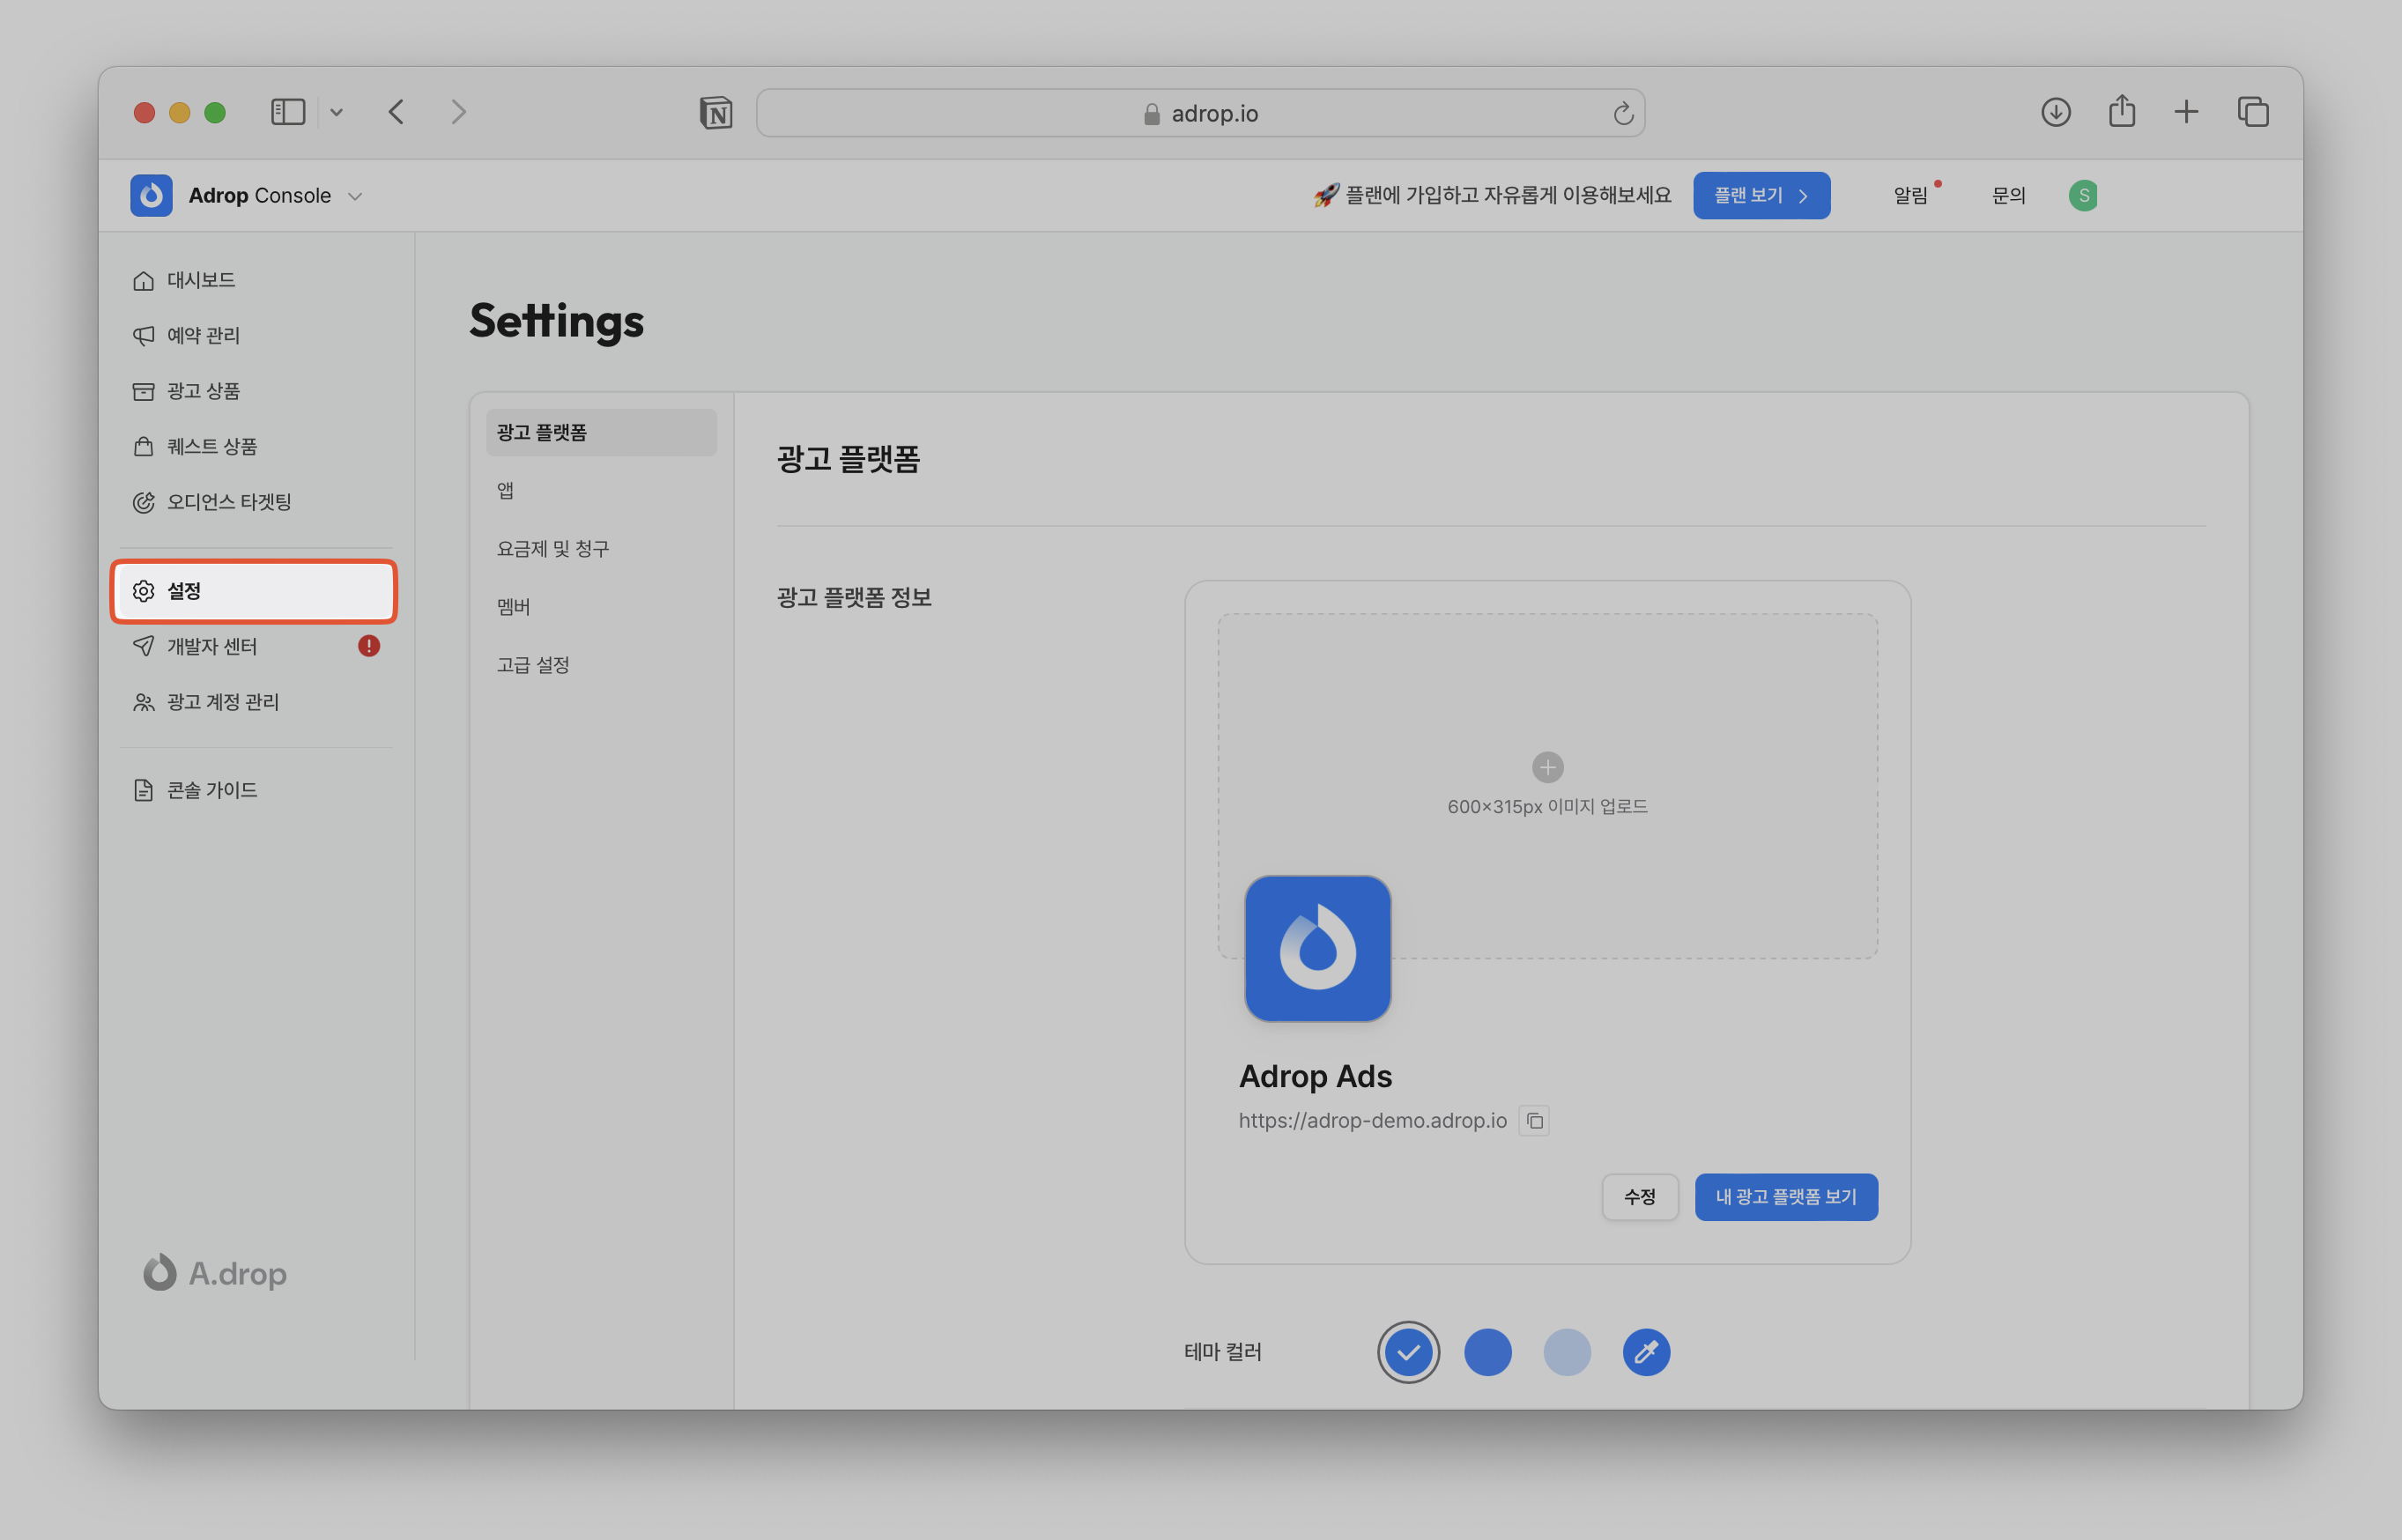
Task: Click the Safari downloads icon
Action: pos(2055,112)
